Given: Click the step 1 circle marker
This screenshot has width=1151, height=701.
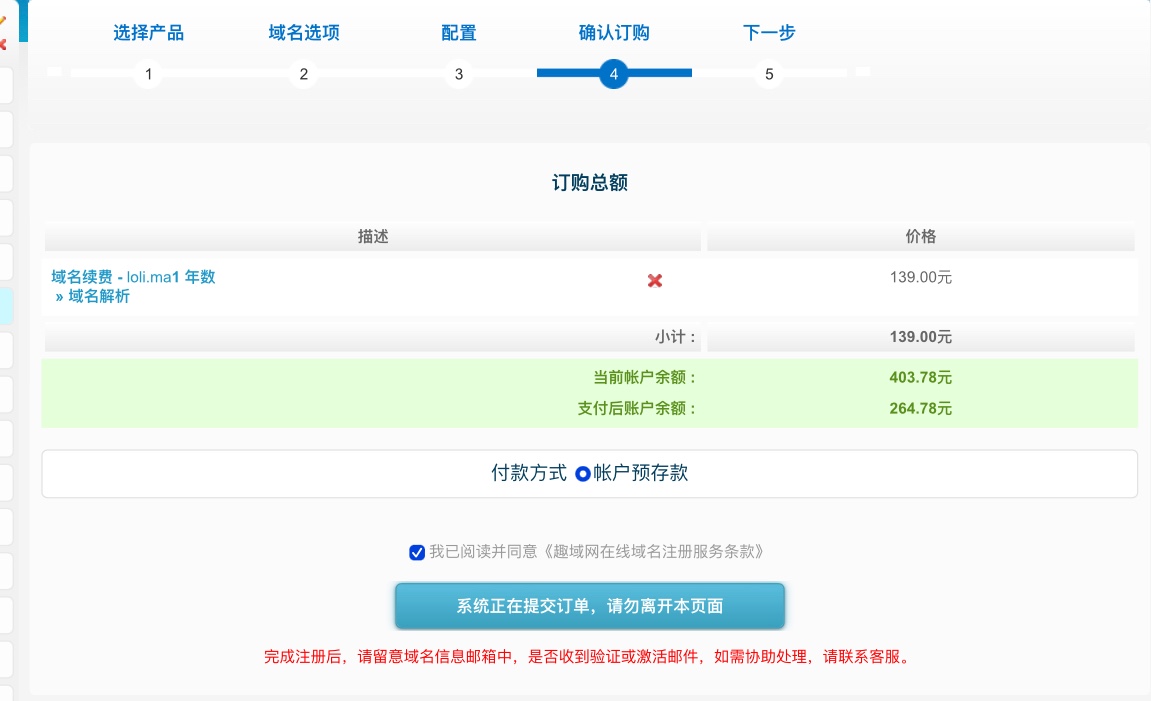Looking at the screenshot, I should pos(148,74).
